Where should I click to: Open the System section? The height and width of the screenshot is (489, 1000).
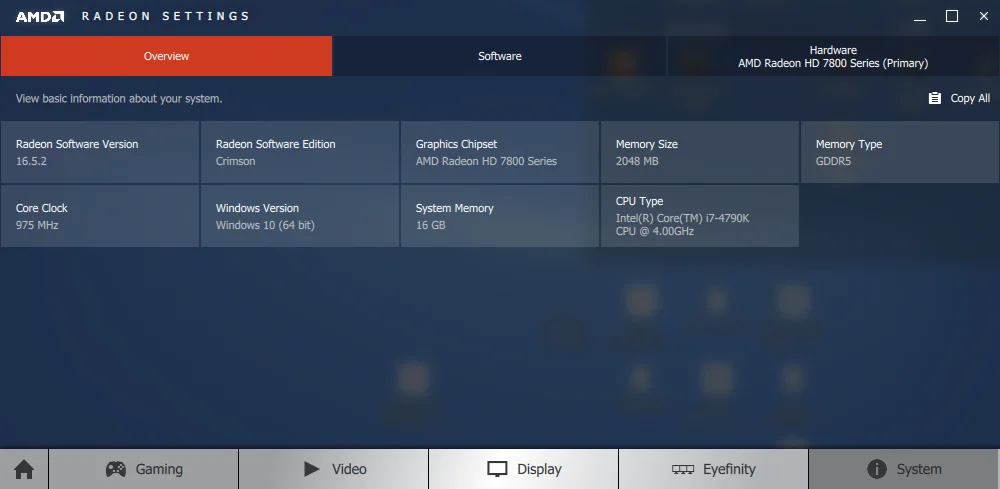(x=904, y=469)
